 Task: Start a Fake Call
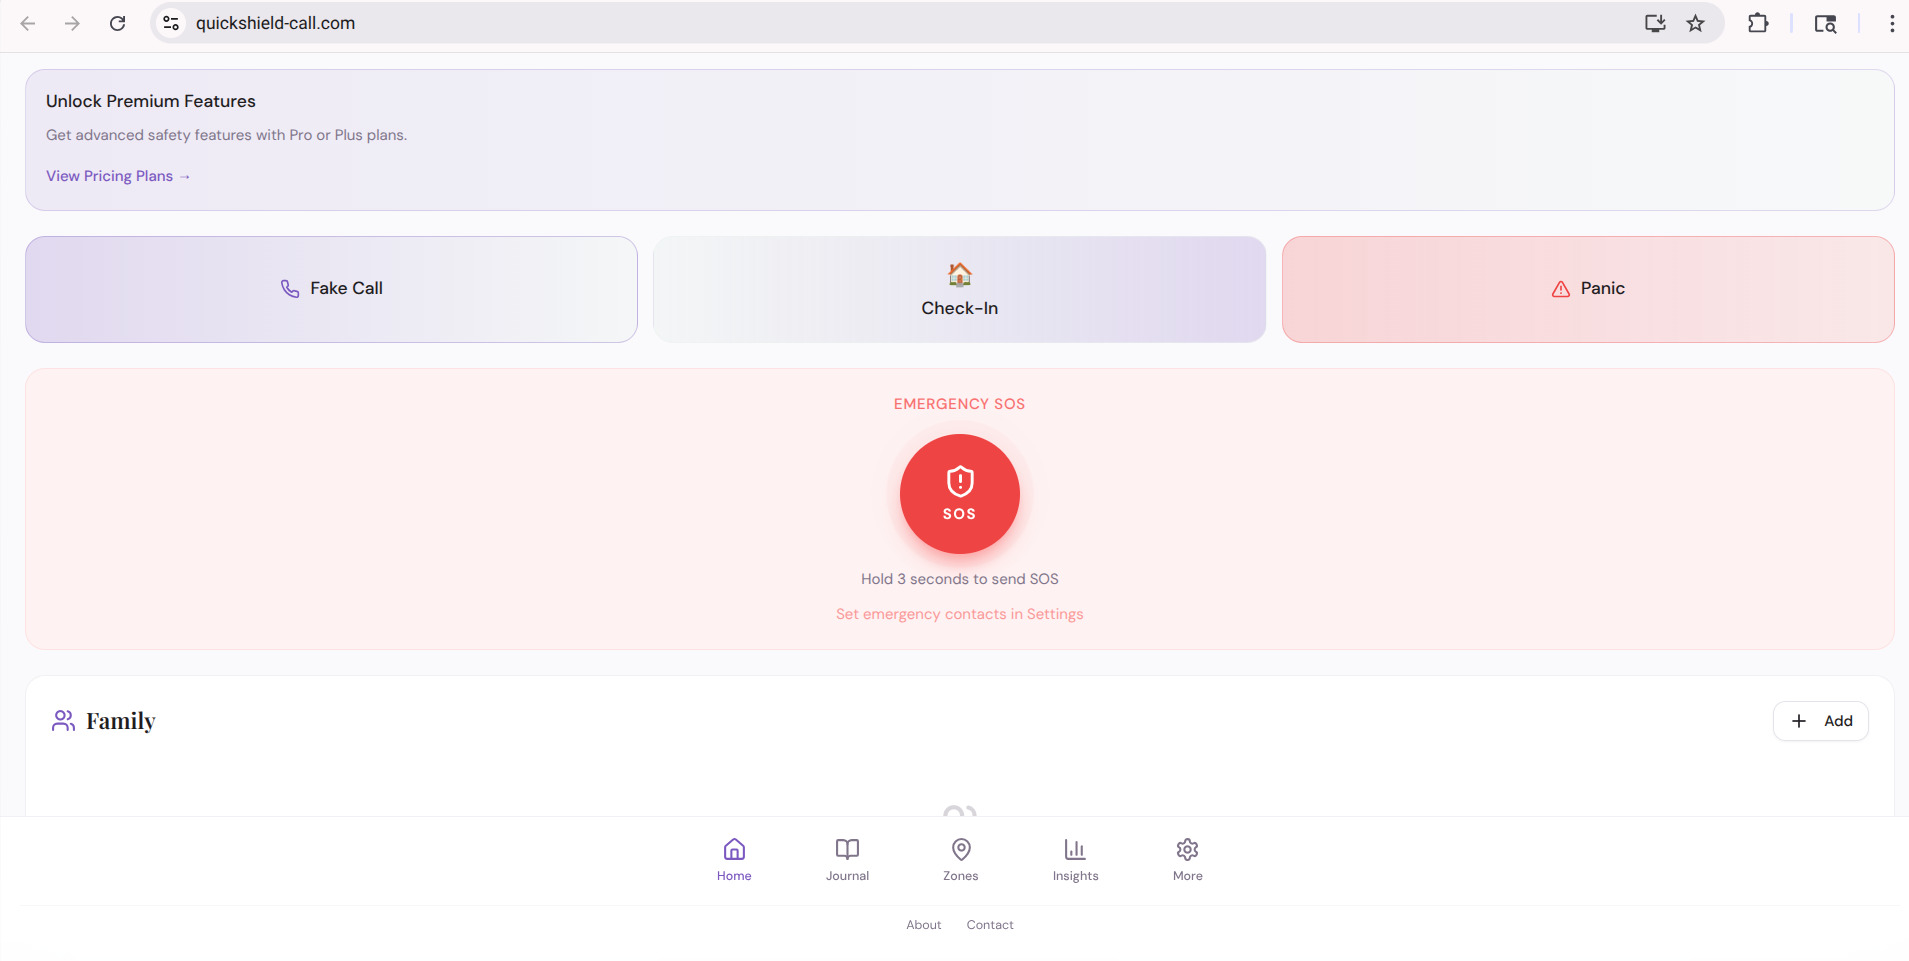331,289
